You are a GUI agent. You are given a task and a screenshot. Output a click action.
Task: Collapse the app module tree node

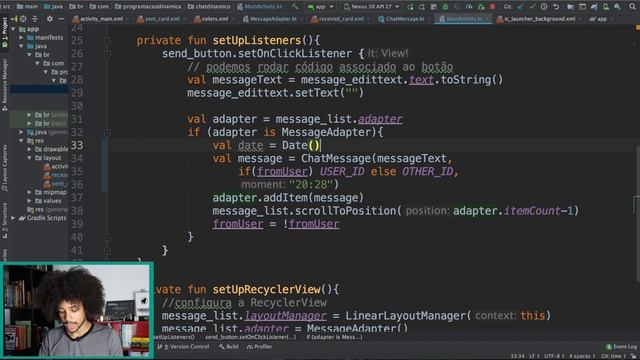(14, 29)
